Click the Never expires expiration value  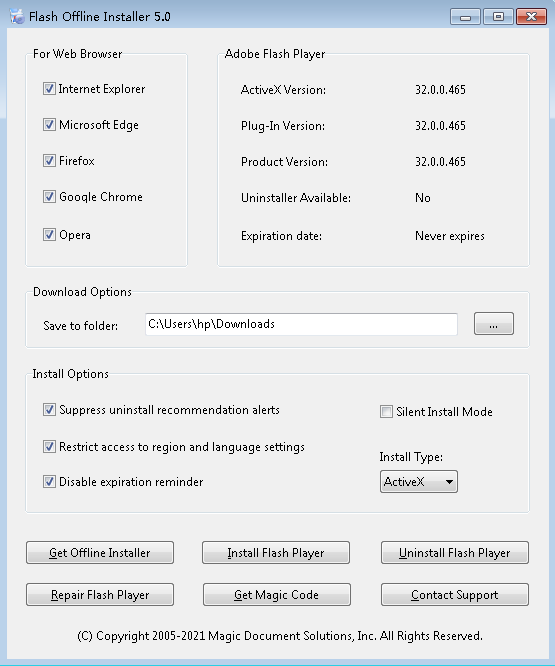450,236
